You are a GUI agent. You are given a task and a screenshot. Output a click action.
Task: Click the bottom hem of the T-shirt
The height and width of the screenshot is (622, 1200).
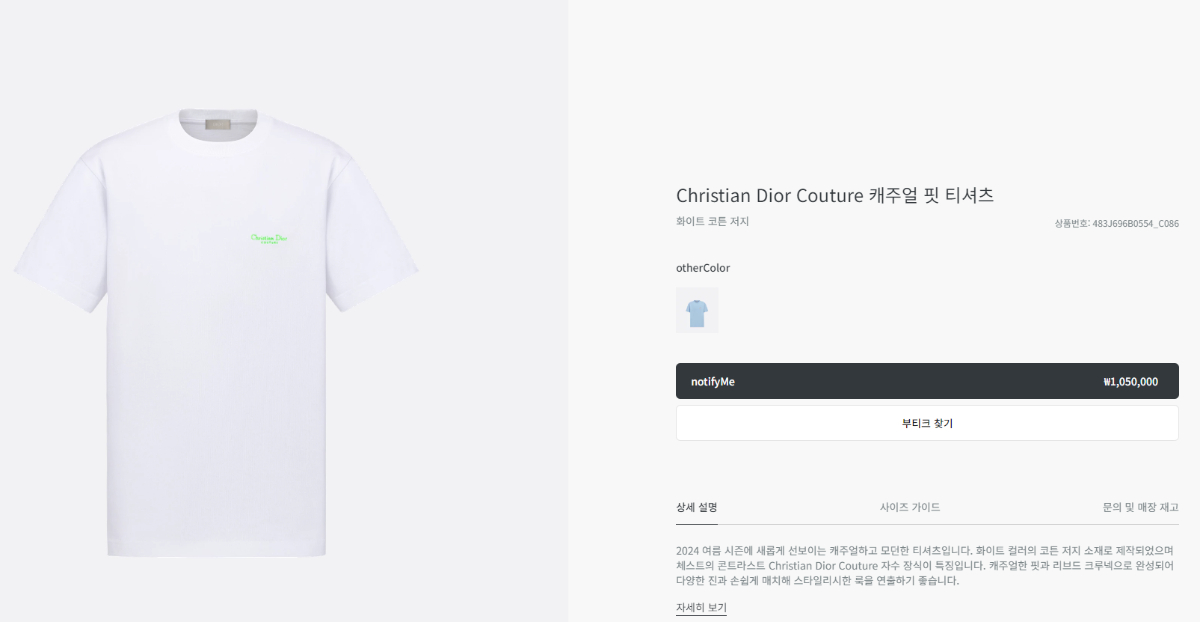[216, 550]
